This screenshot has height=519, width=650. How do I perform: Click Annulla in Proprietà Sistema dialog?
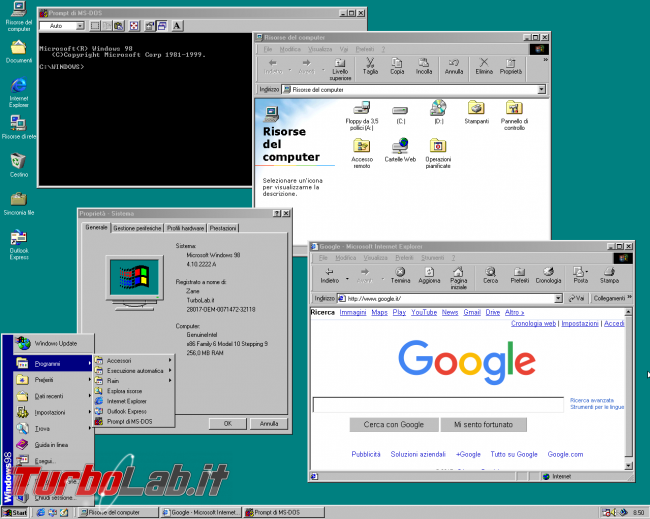coord(269,424)
